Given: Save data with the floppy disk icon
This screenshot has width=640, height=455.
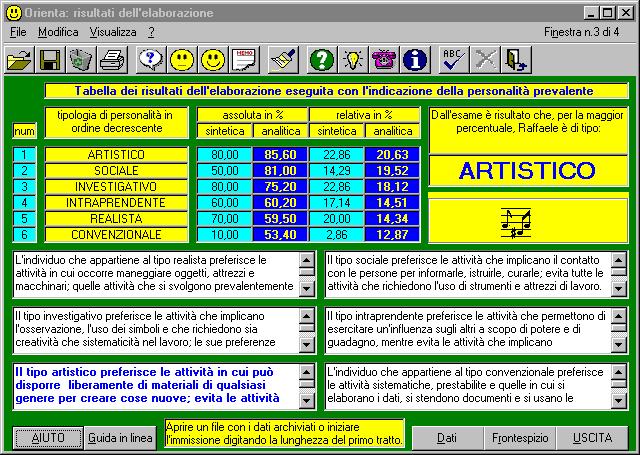Looking at the screenshot, I should (x=50, y=60).
